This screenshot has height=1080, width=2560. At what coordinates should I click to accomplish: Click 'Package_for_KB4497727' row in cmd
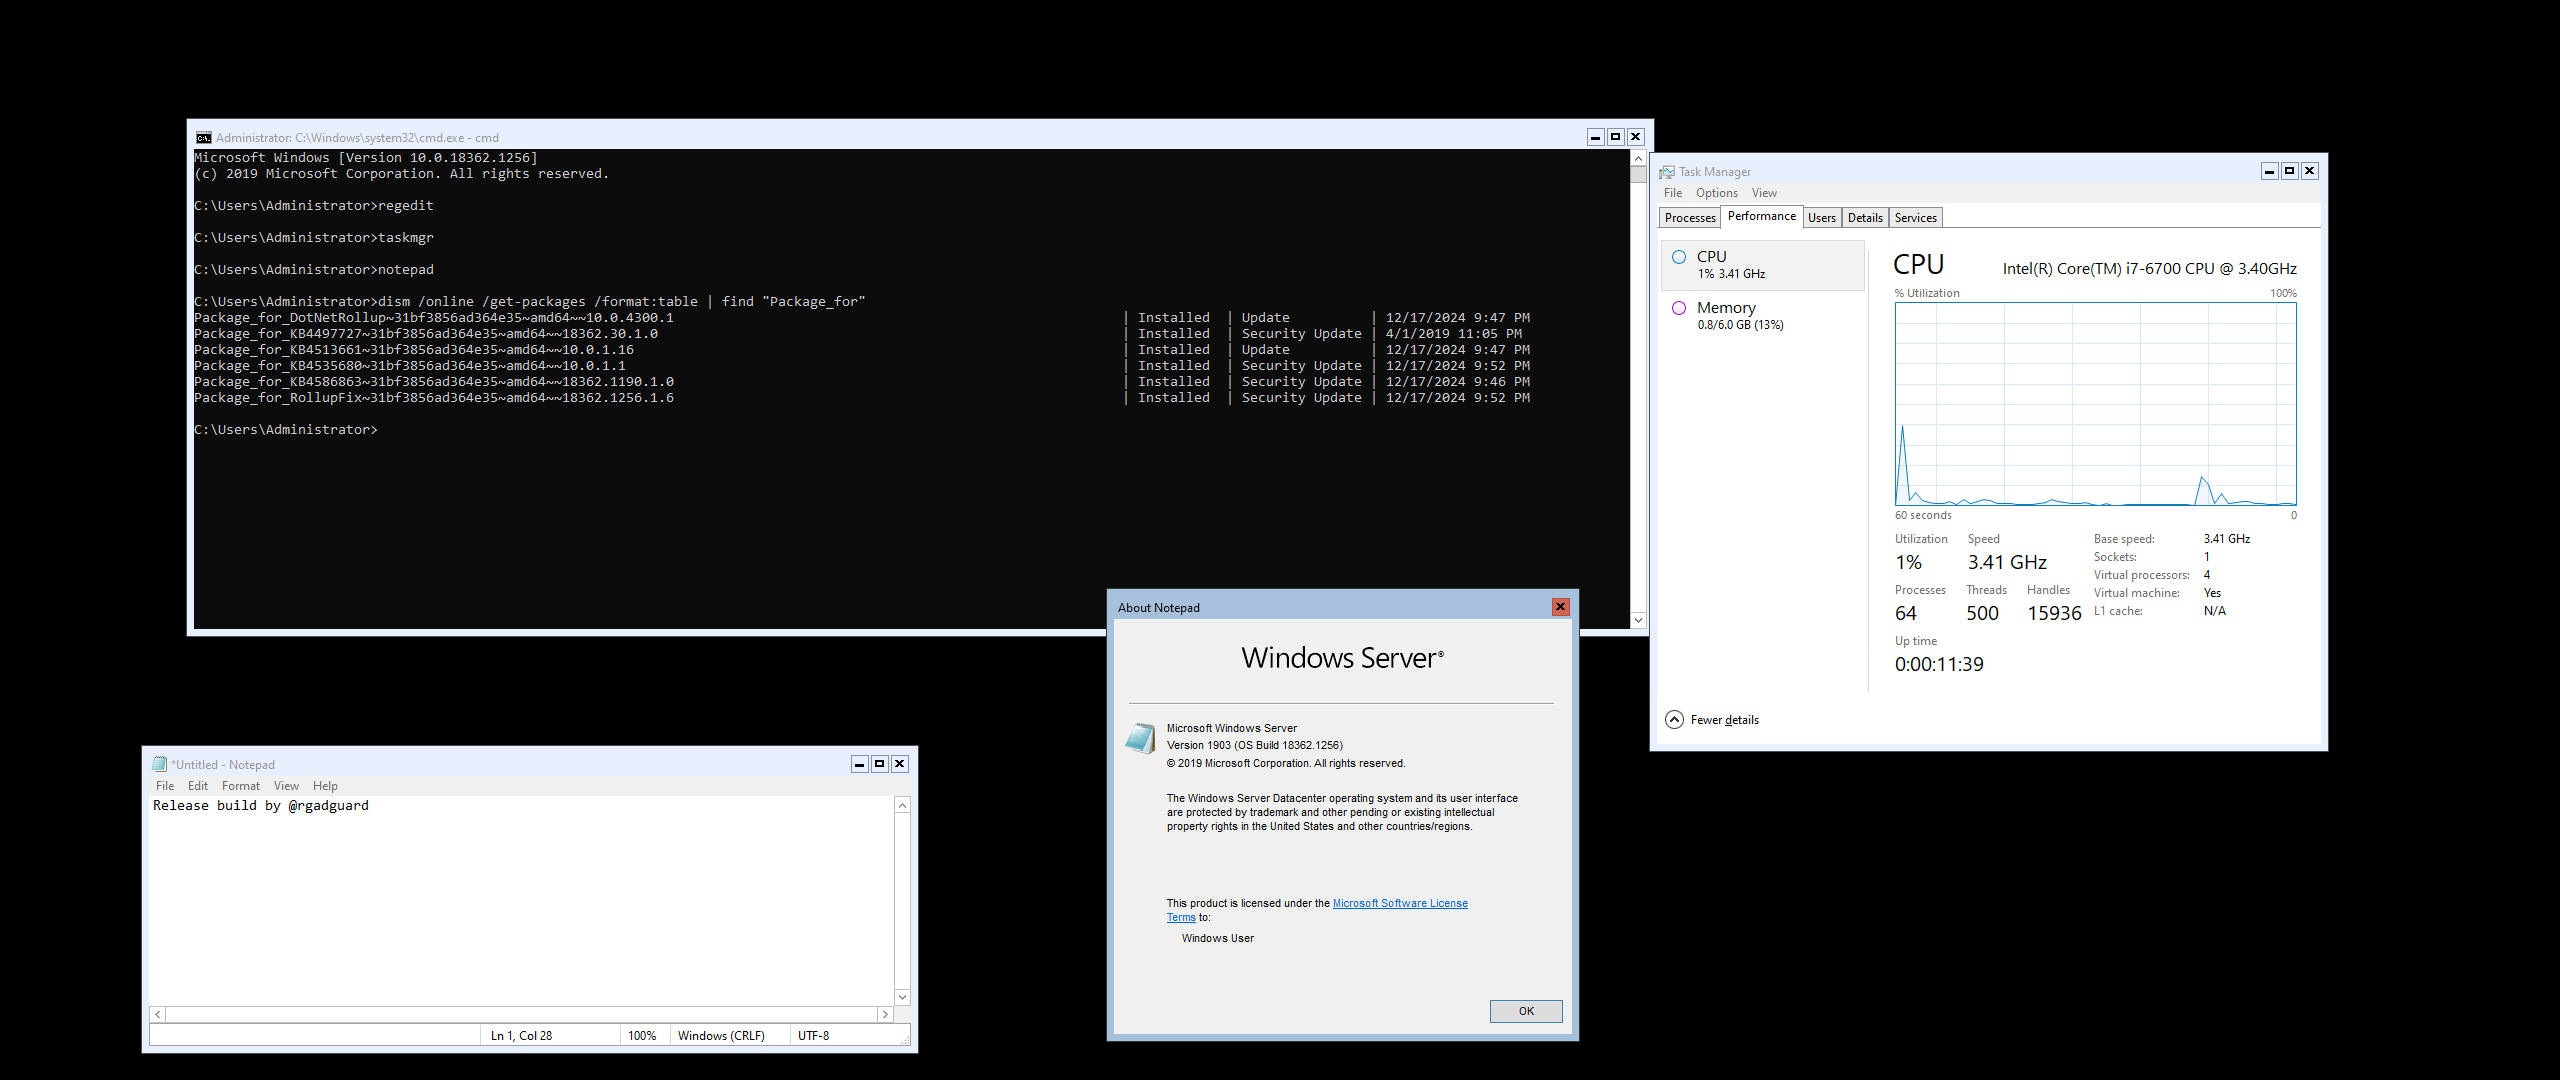point(861,334)
